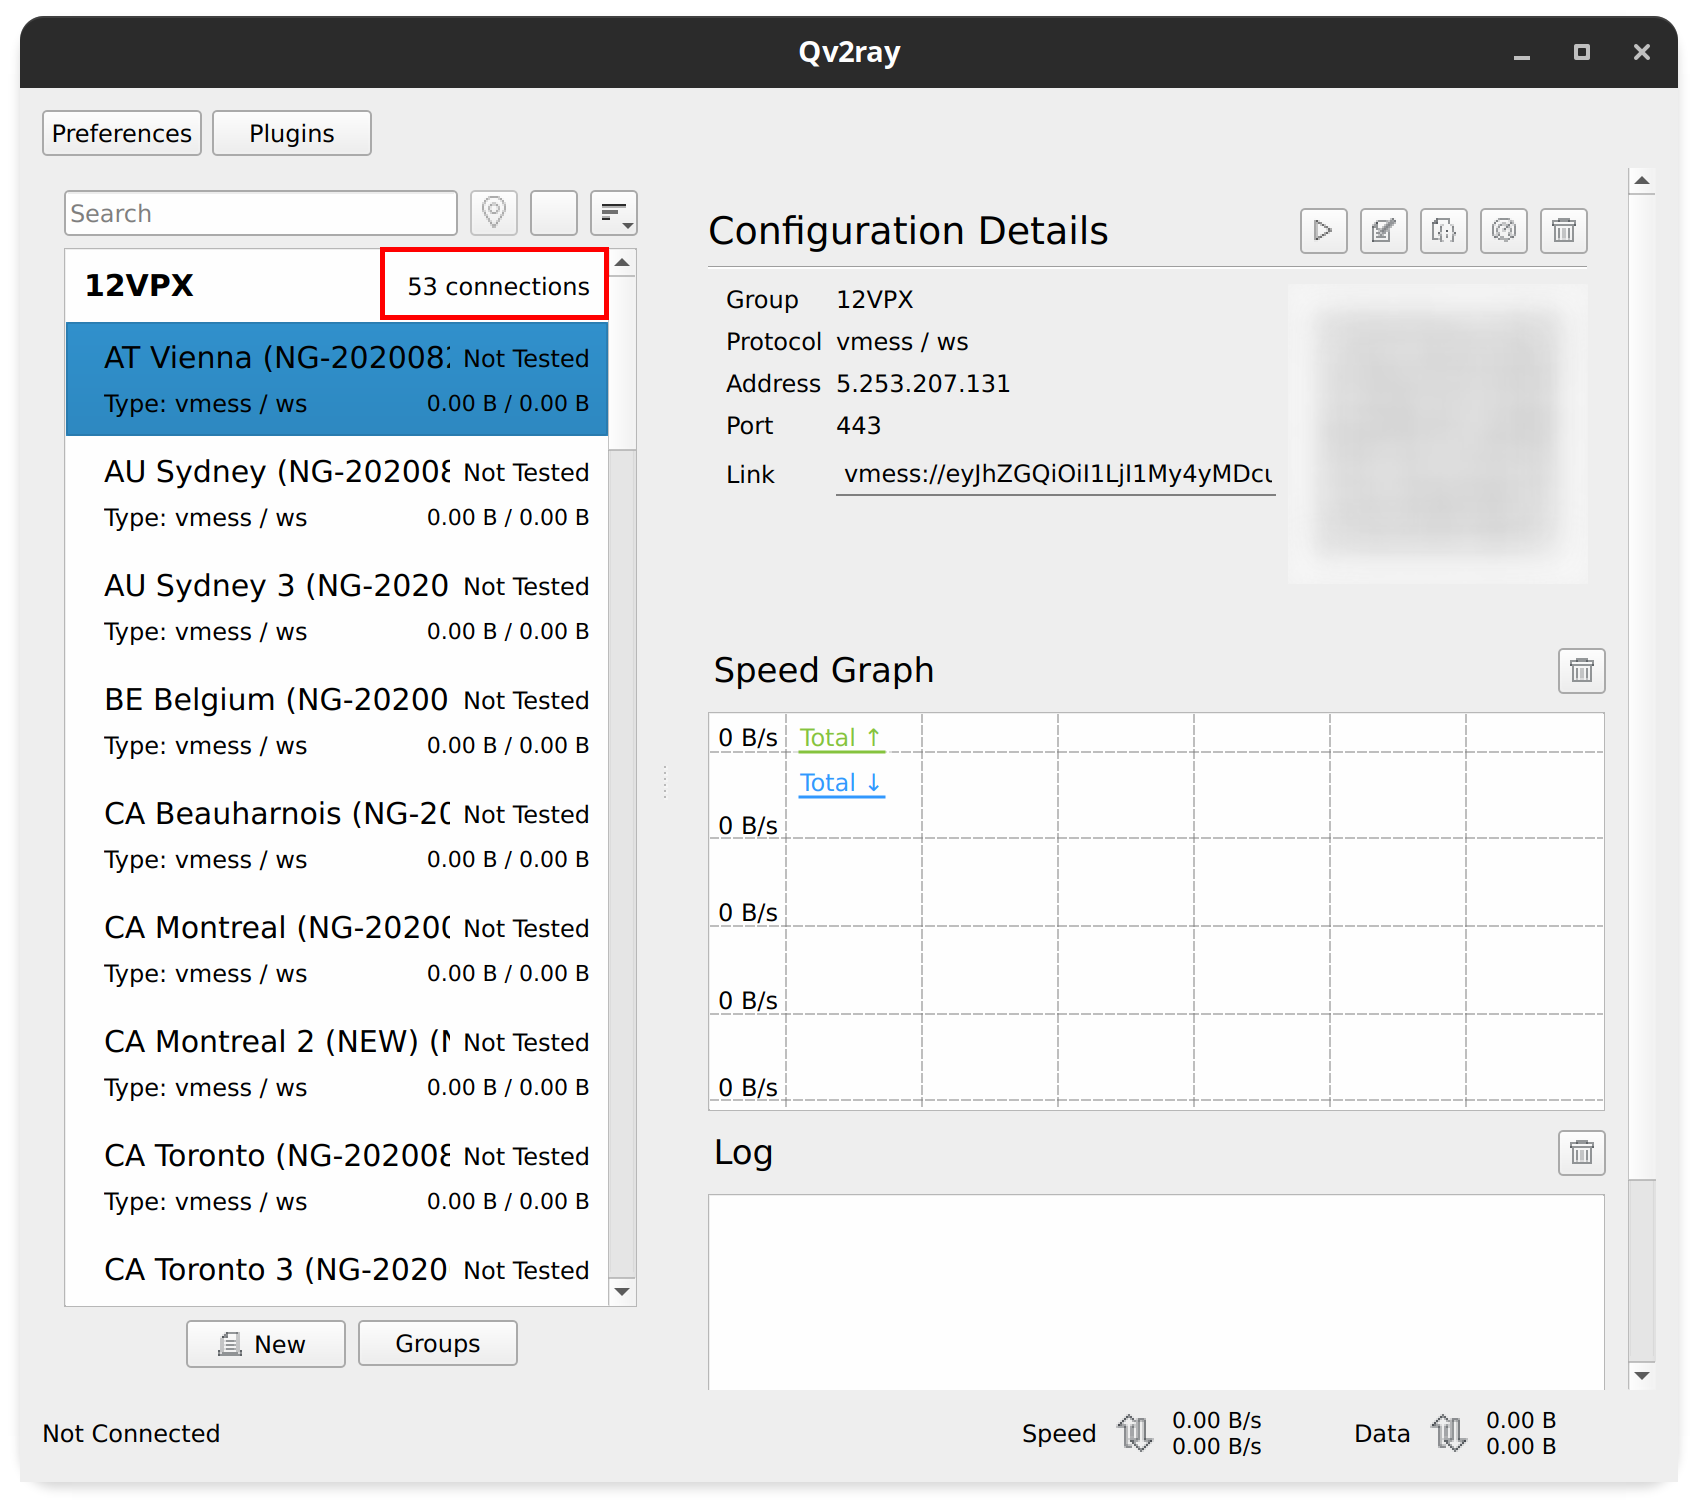This screenshot has height=1504, width=1698.
Task: Open the Groups manager
Action: pyautogui.click(x=437, y=1343)
